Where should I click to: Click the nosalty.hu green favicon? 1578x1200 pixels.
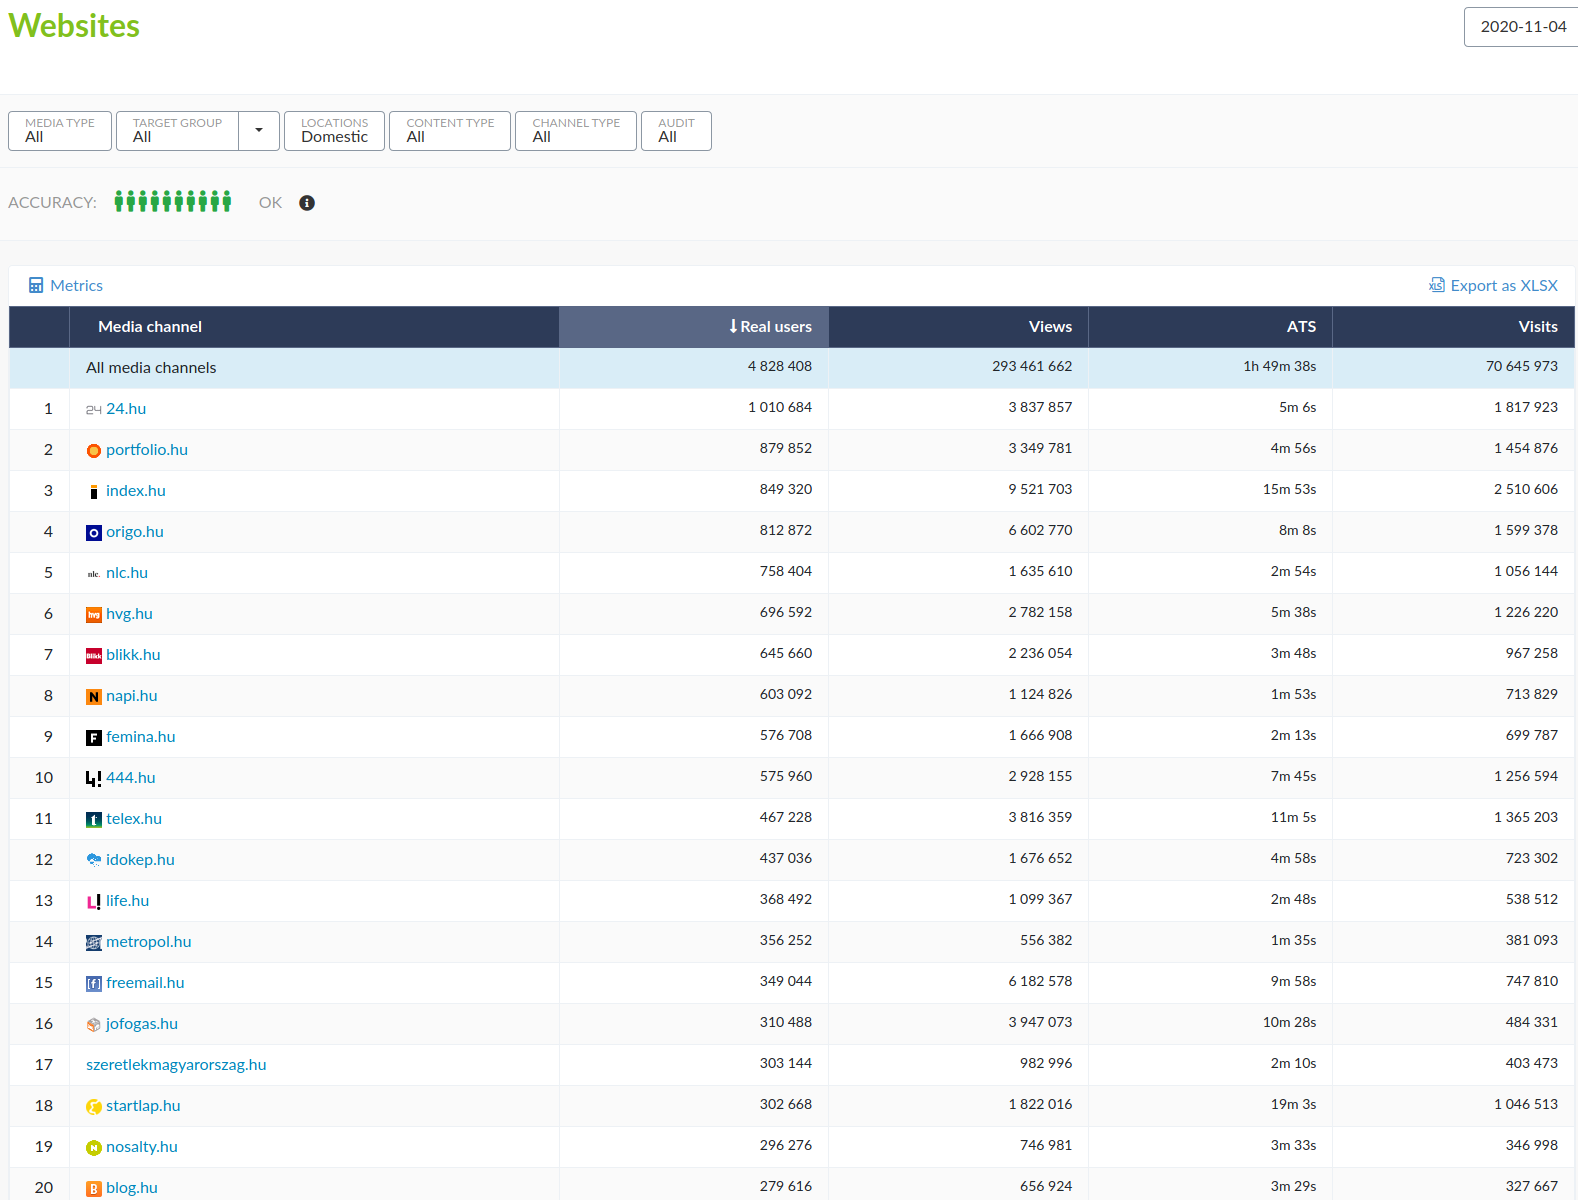tap(93, 1148)
